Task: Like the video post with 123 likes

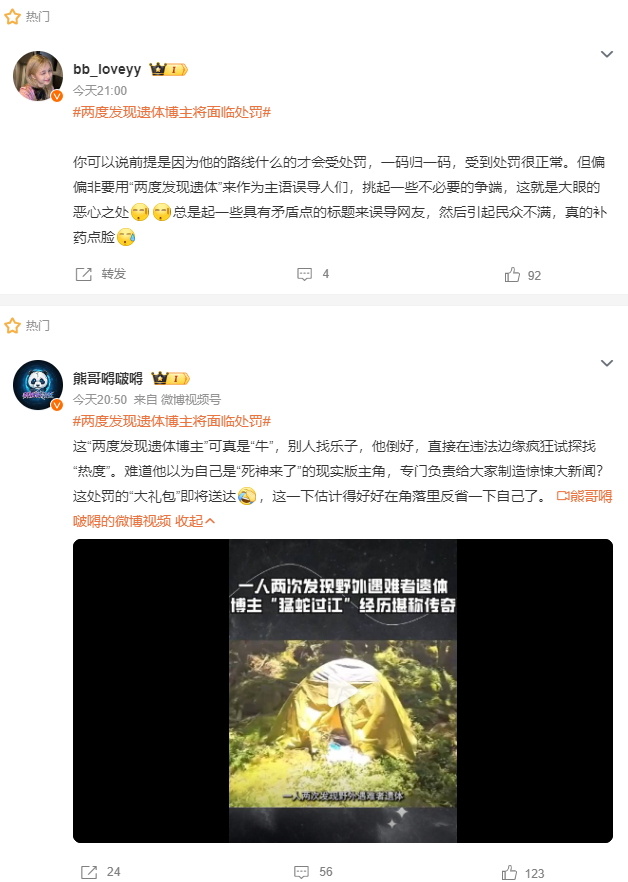Action: point(523,873)
